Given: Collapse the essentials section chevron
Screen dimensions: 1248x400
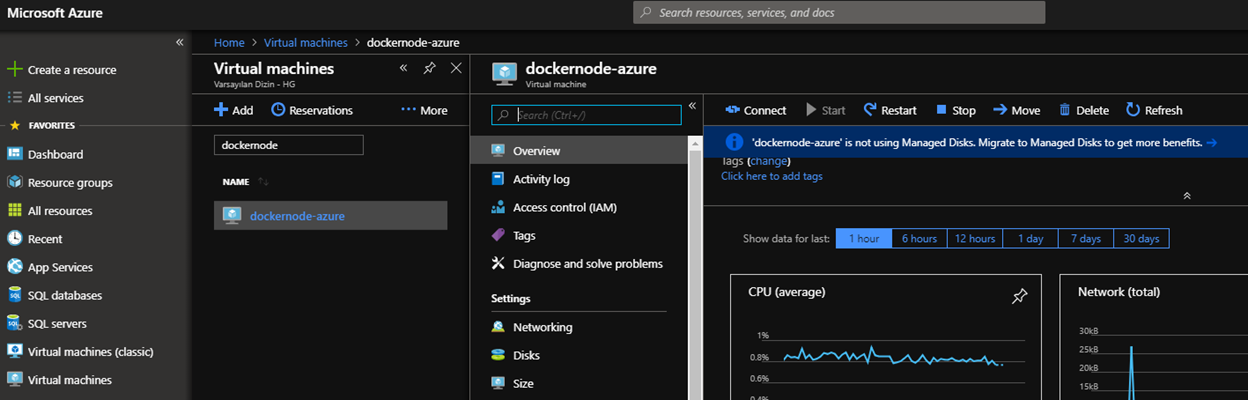Looking at the screenshot, I should [x=1187, y=196].
